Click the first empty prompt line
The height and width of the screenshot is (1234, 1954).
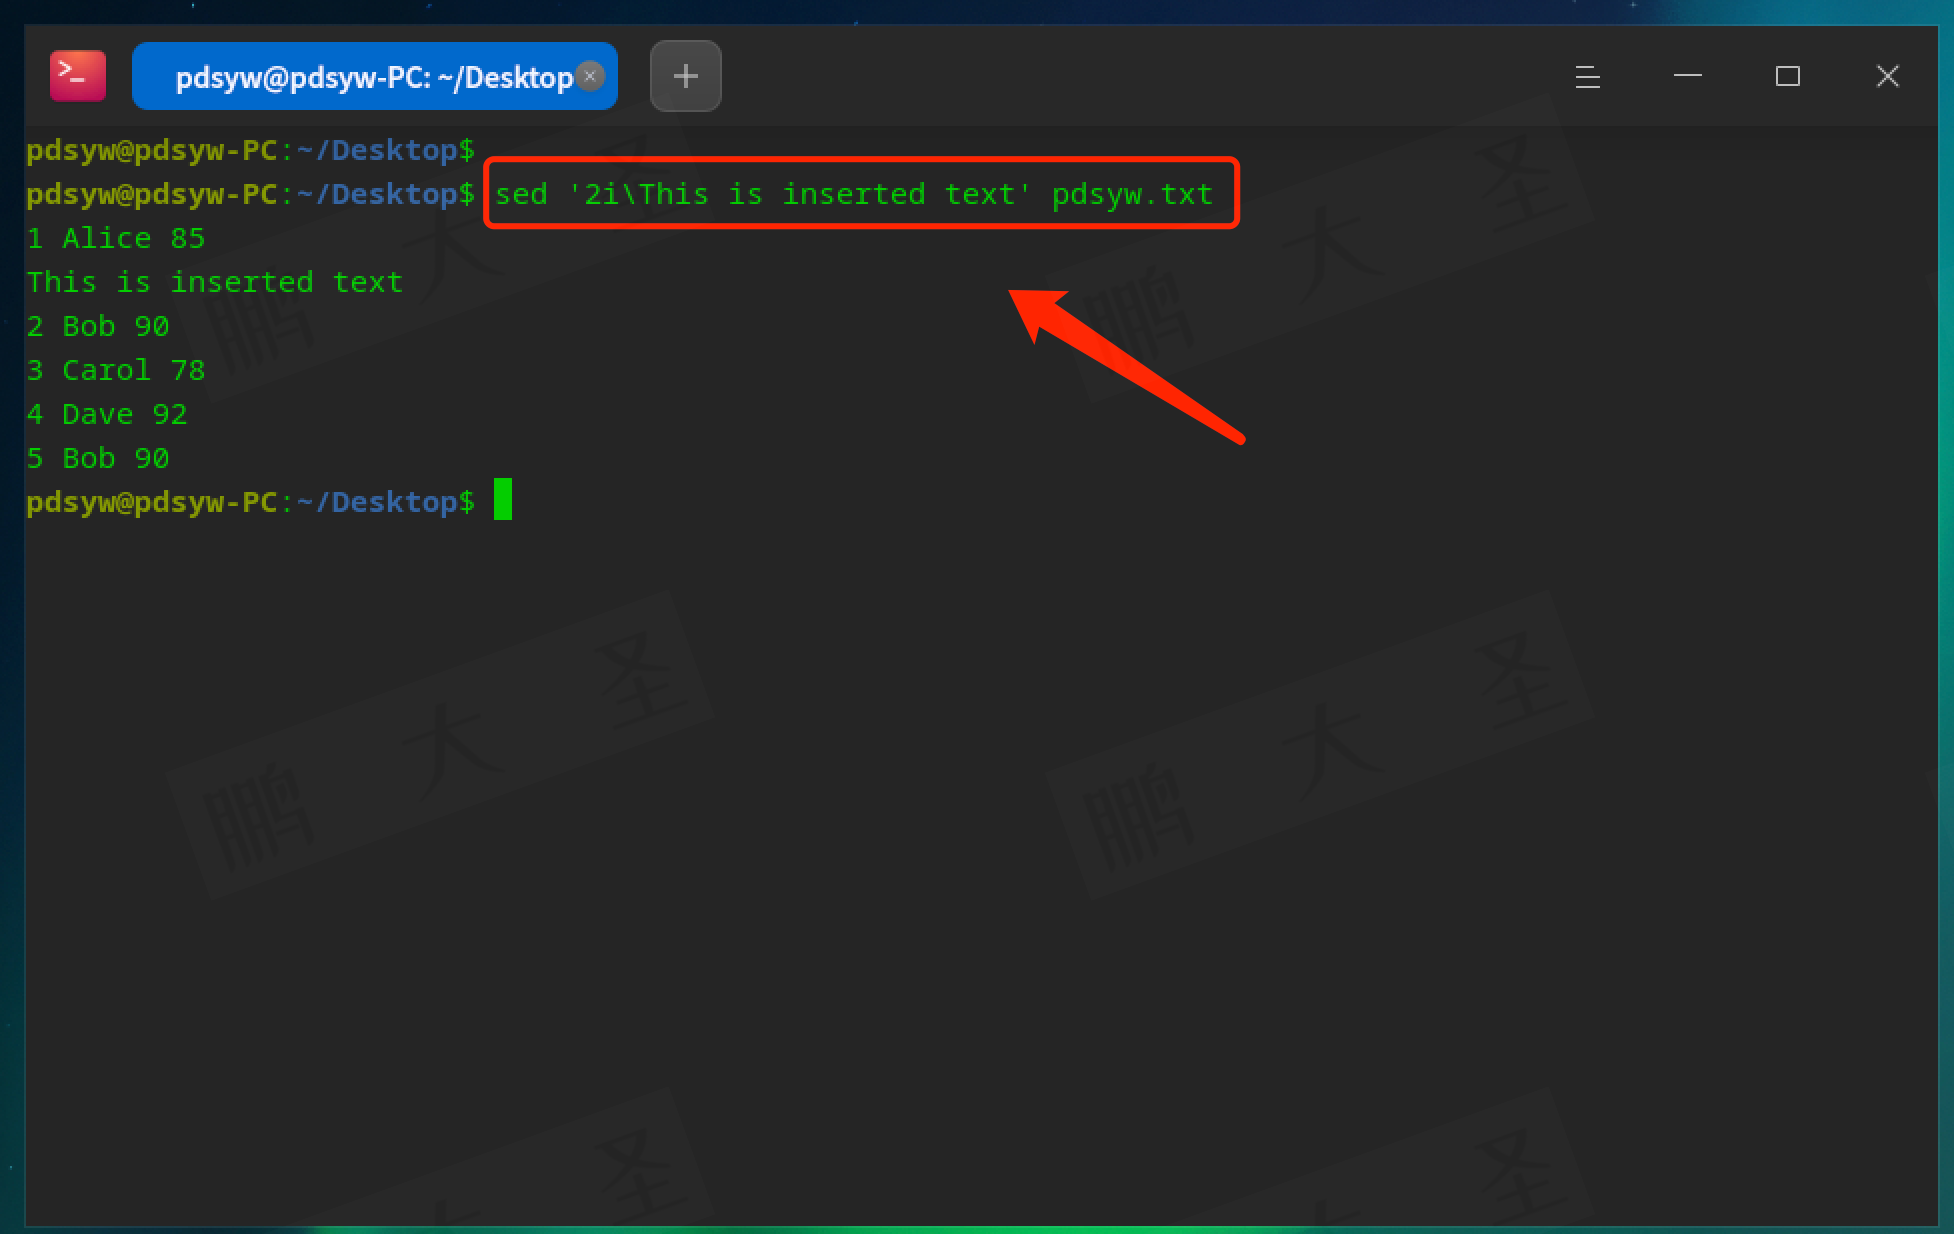click(x=250, y=150)
